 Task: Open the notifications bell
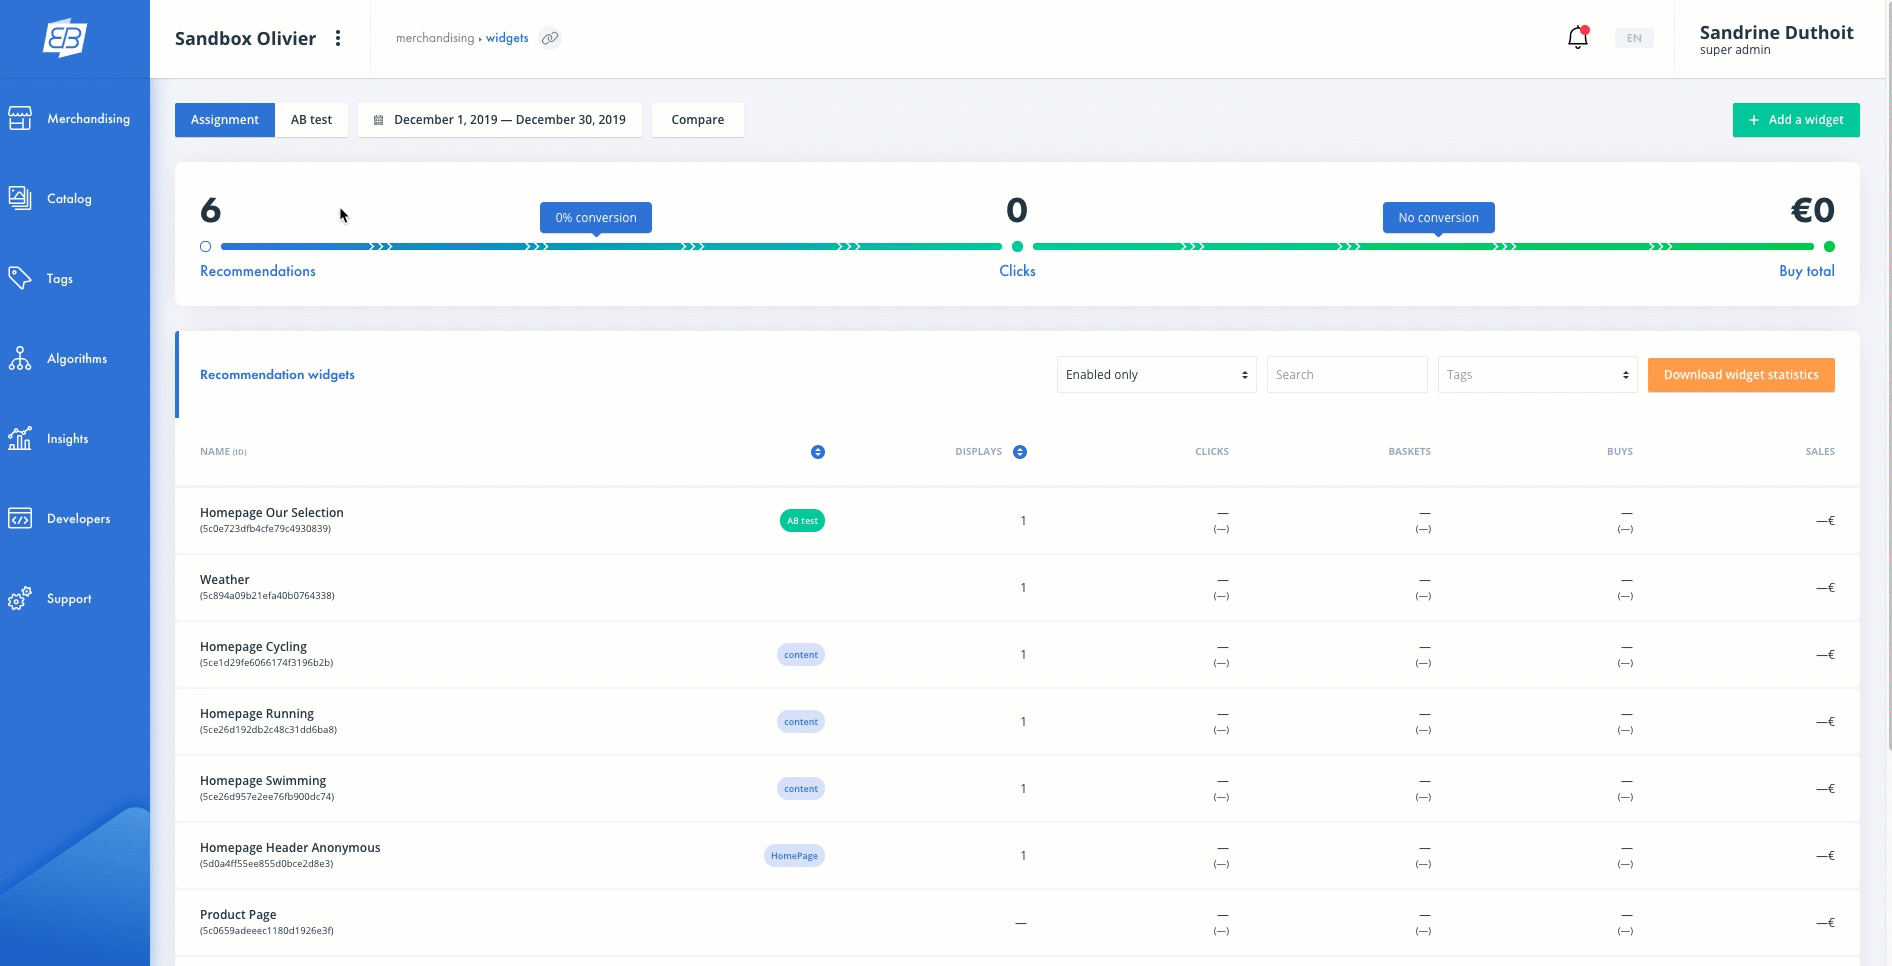pos(1577,38)
